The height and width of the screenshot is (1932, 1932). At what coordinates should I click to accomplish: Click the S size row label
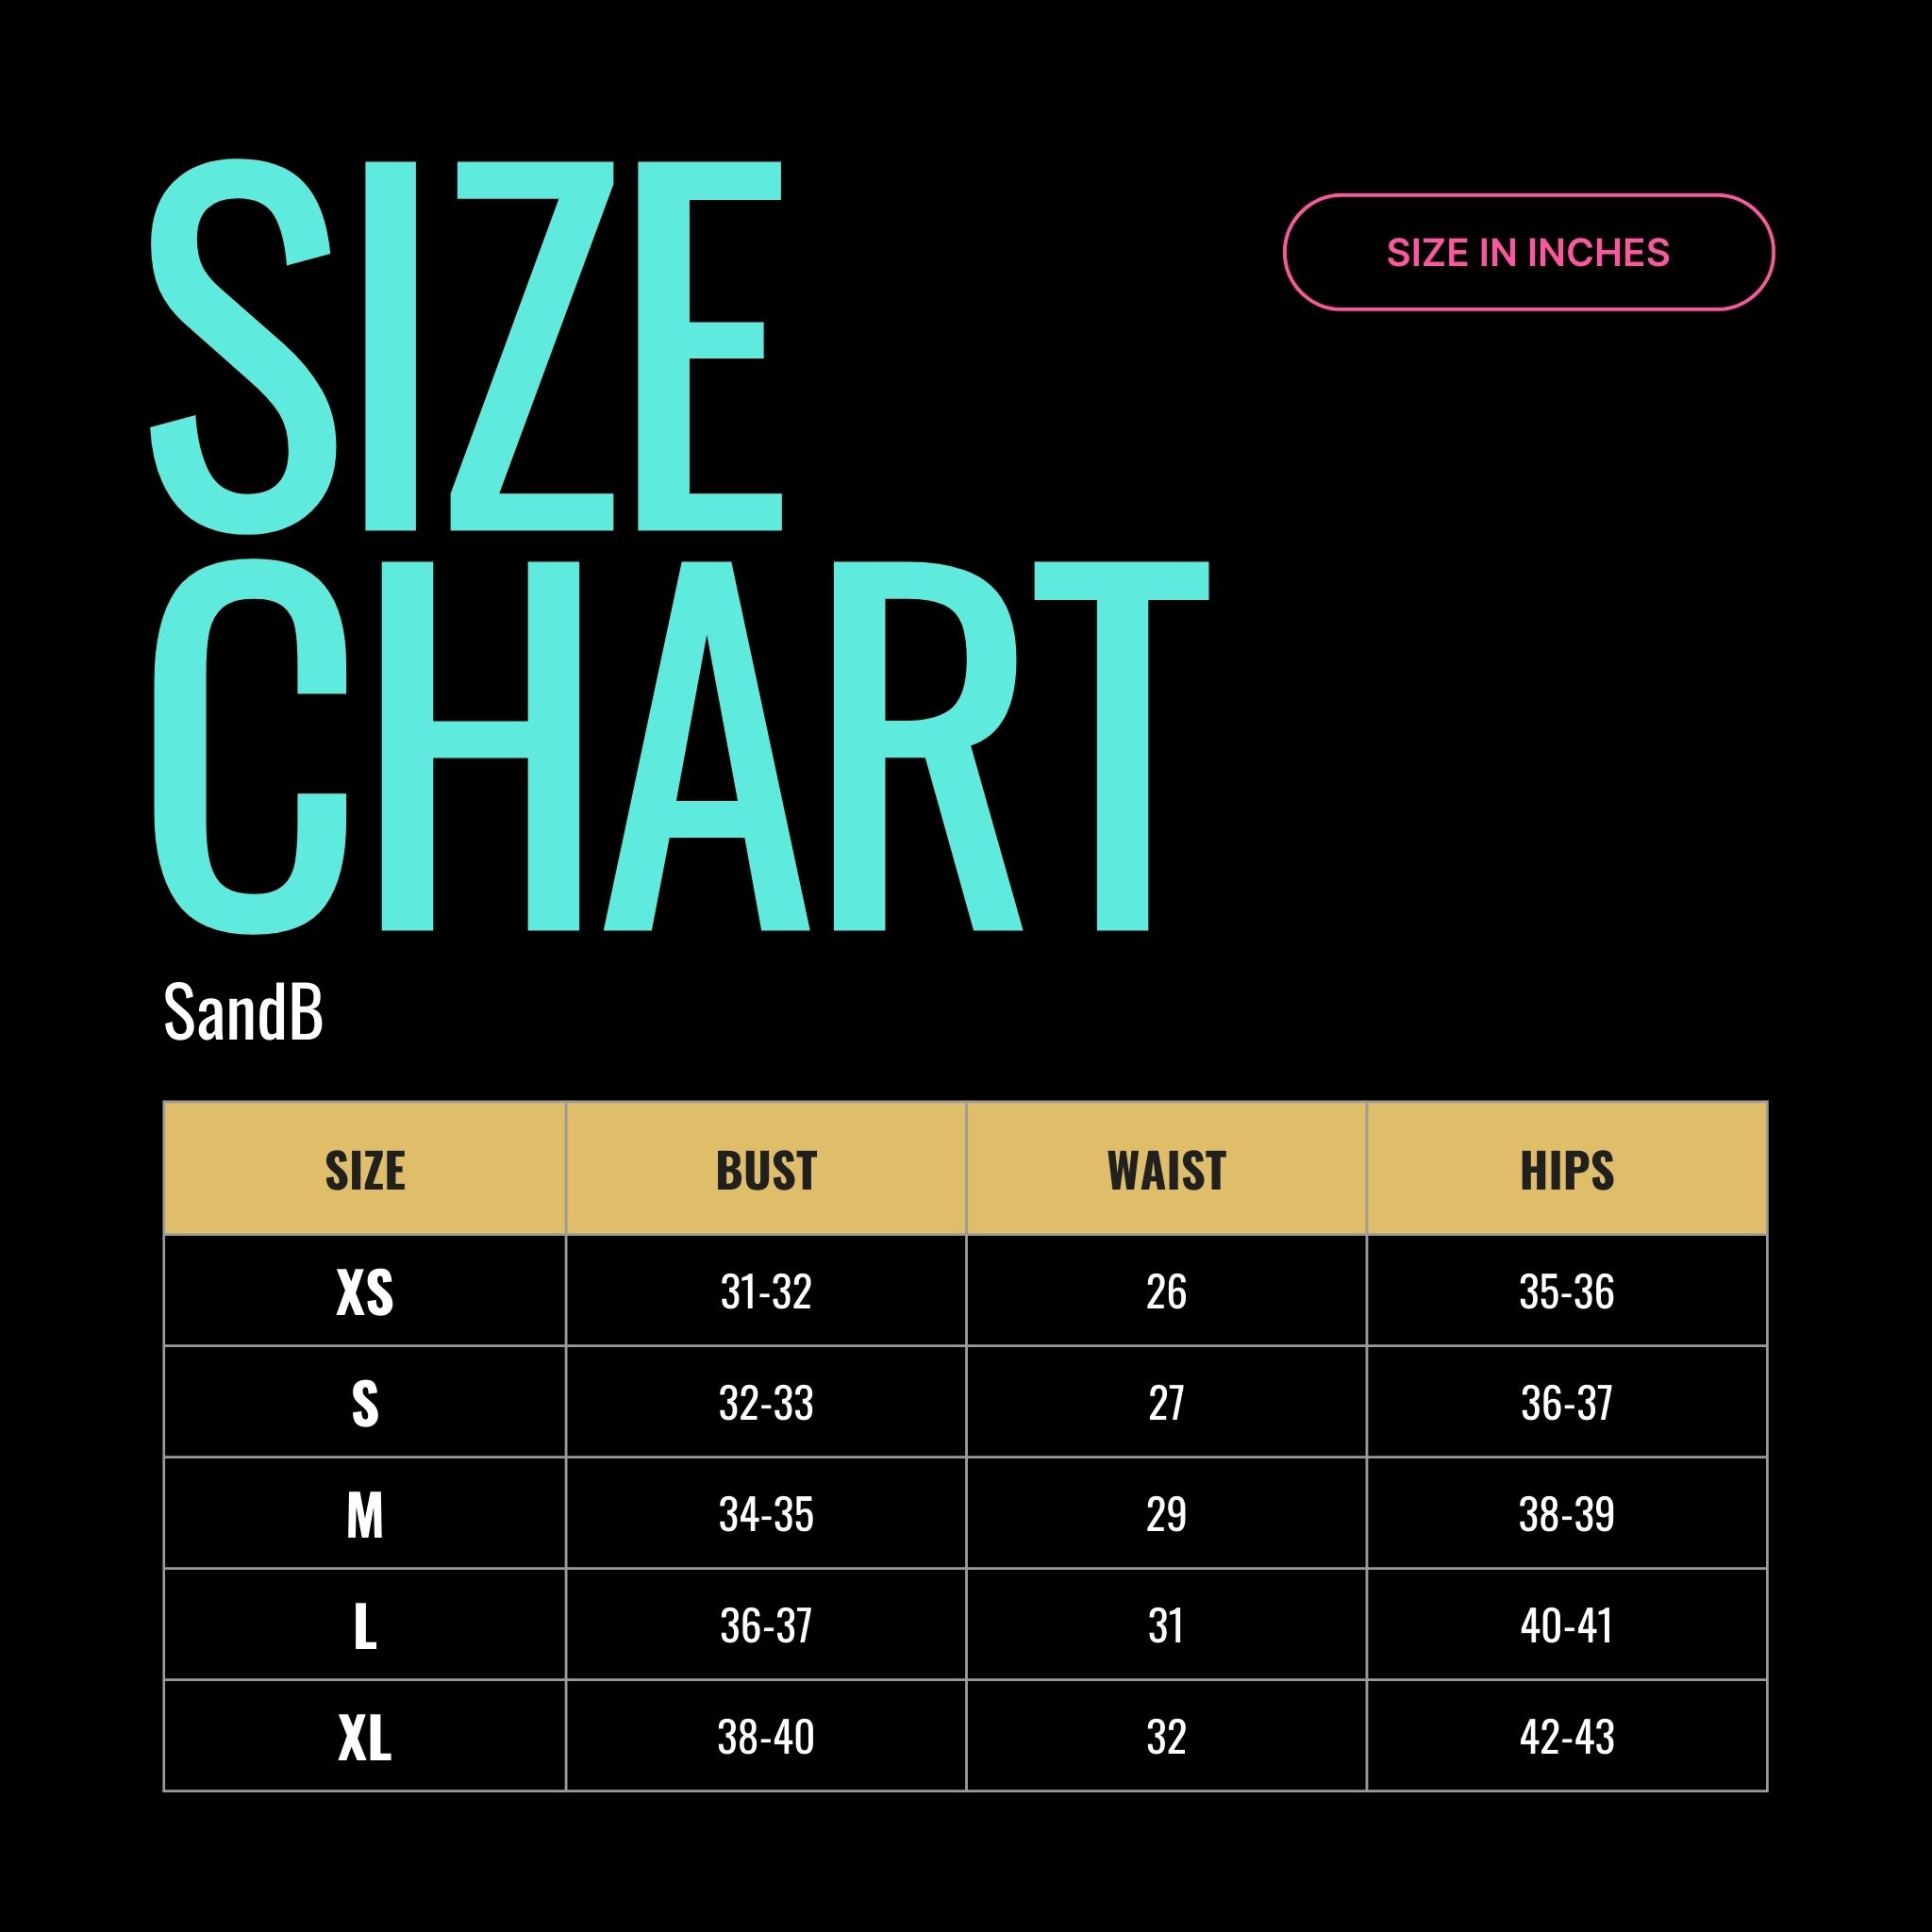365,1403
